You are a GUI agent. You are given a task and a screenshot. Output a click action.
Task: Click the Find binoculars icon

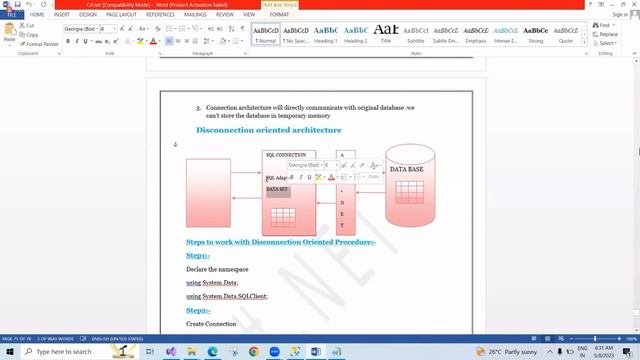(x=596, y=25)
